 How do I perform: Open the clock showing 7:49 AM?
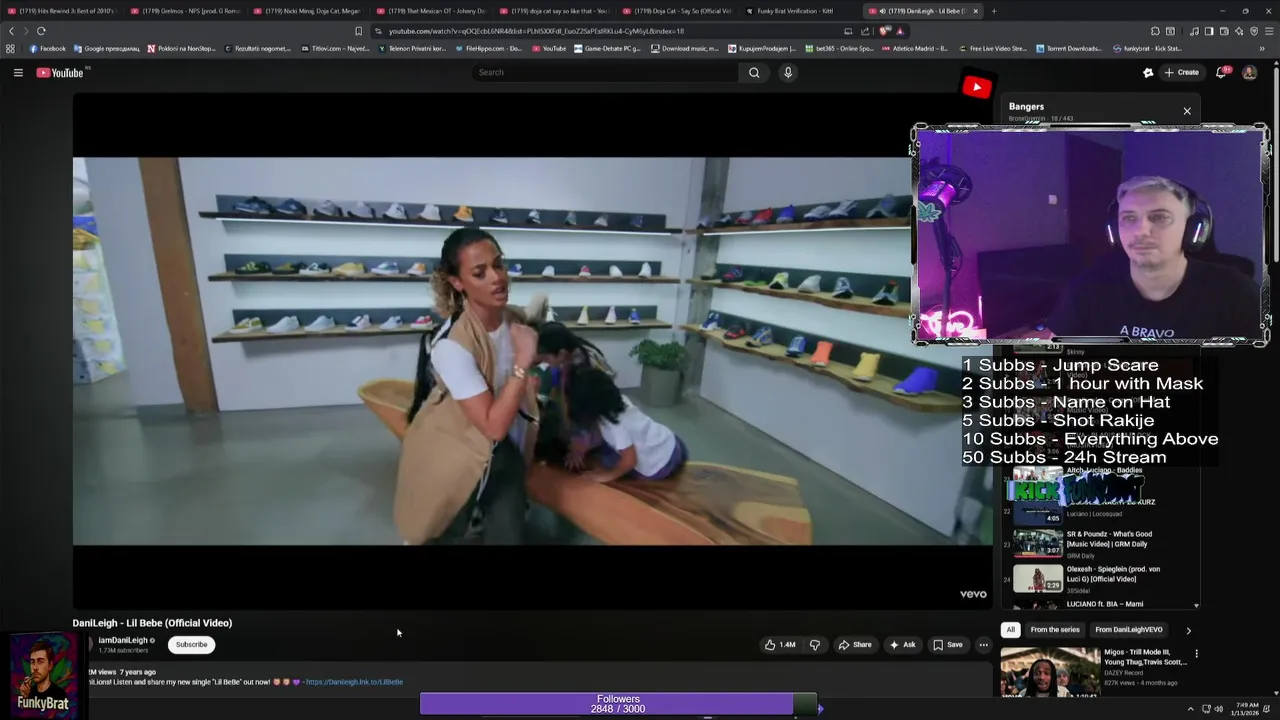tap(1246, 709)
